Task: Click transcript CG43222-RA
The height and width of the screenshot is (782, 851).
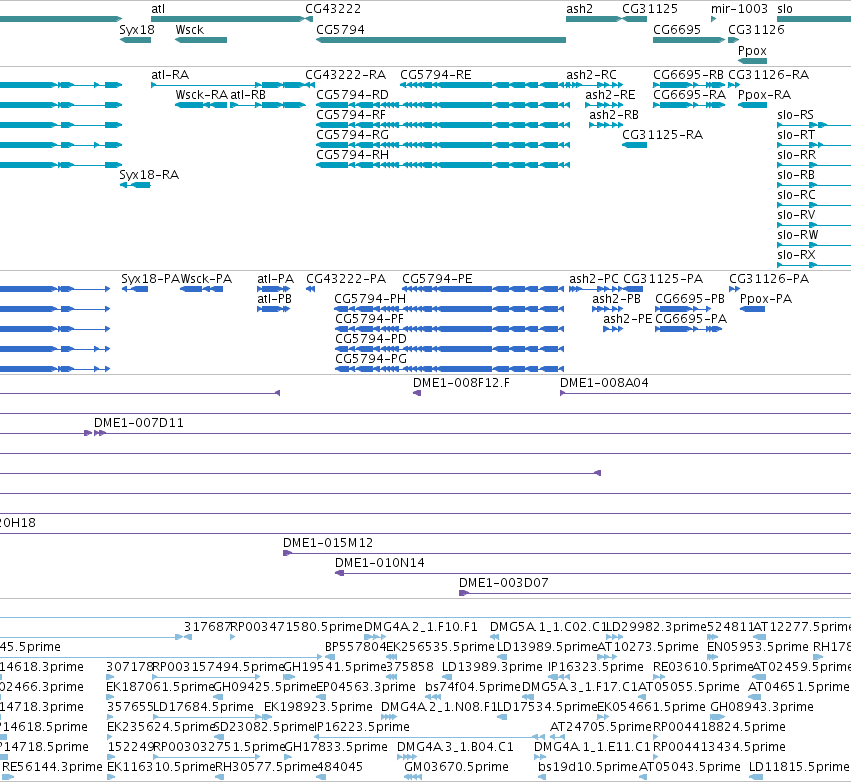Action: (x=345, y=74)
